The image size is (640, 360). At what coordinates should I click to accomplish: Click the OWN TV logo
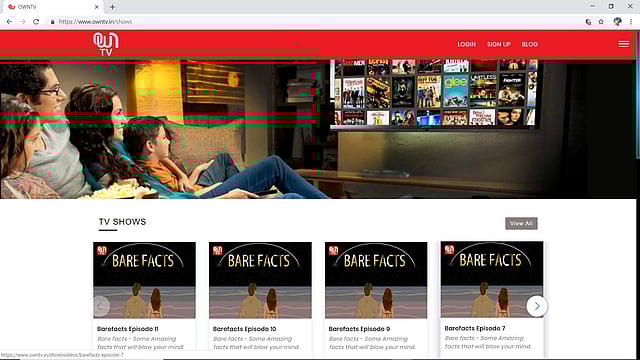106,44
